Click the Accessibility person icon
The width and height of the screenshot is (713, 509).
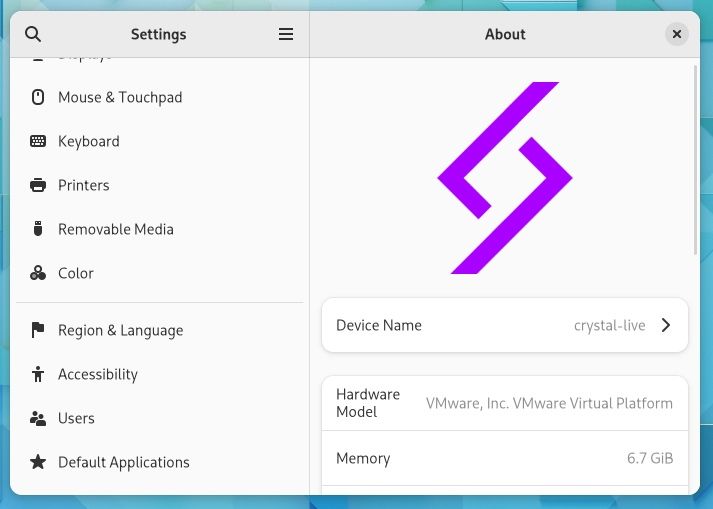(x=38, y=374)
